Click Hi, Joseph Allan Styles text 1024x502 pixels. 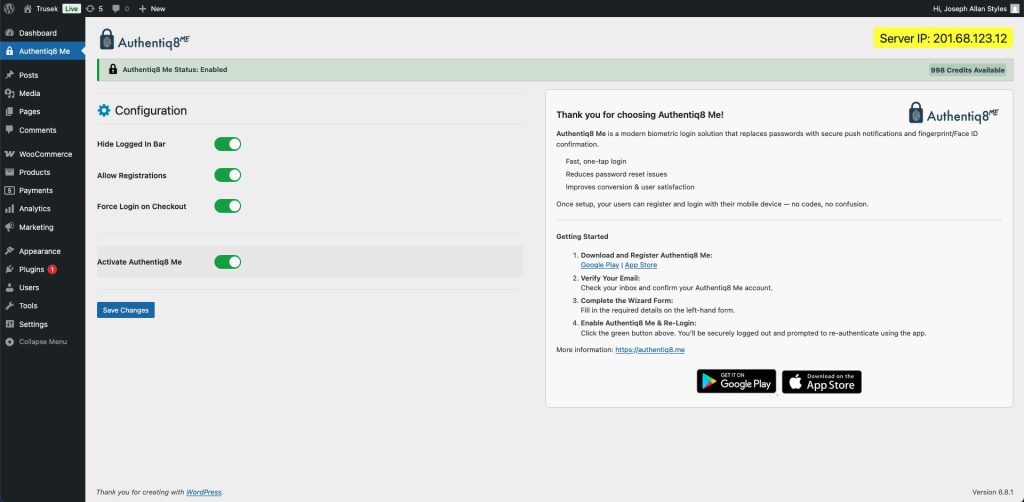click(971, 8)
